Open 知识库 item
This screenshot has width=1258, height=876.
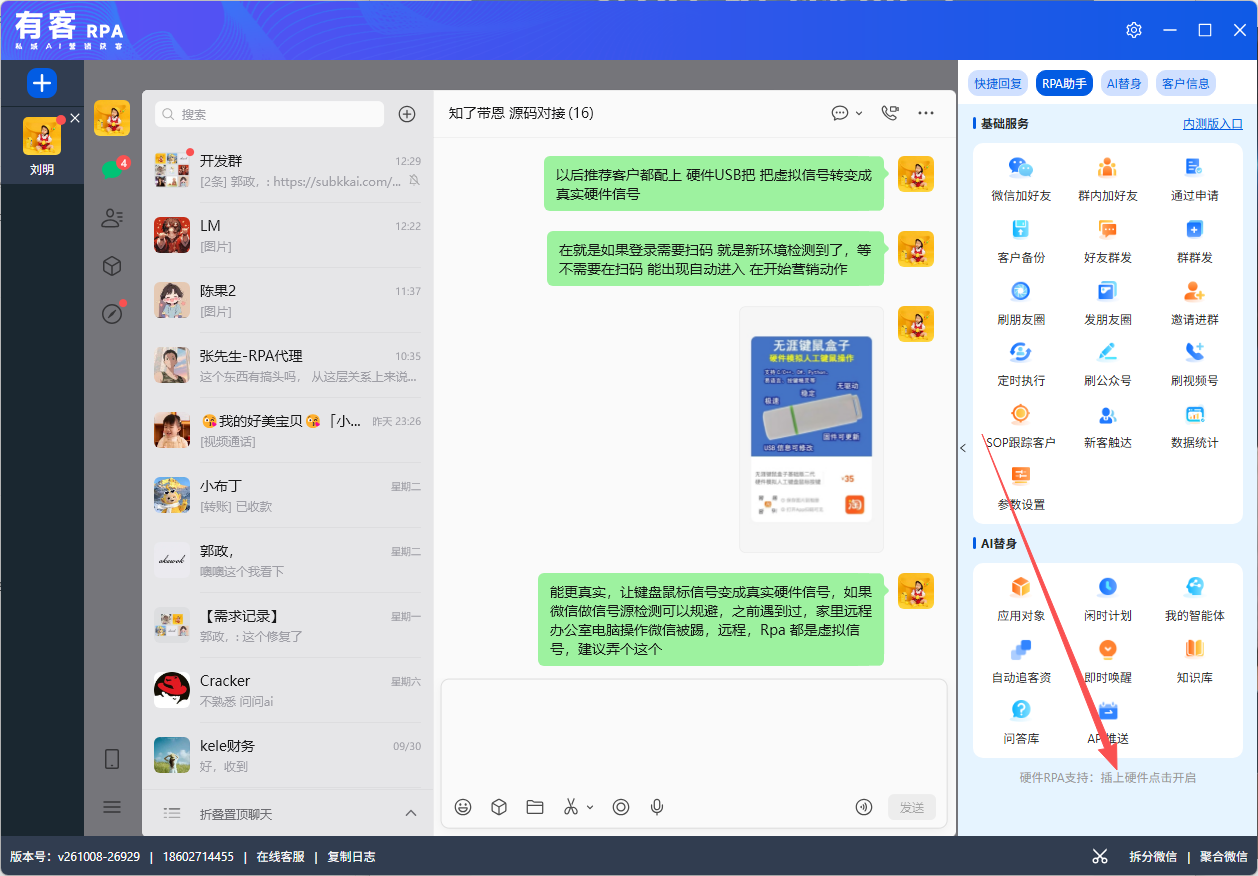pyautogui.click(x=1194, y=661)
